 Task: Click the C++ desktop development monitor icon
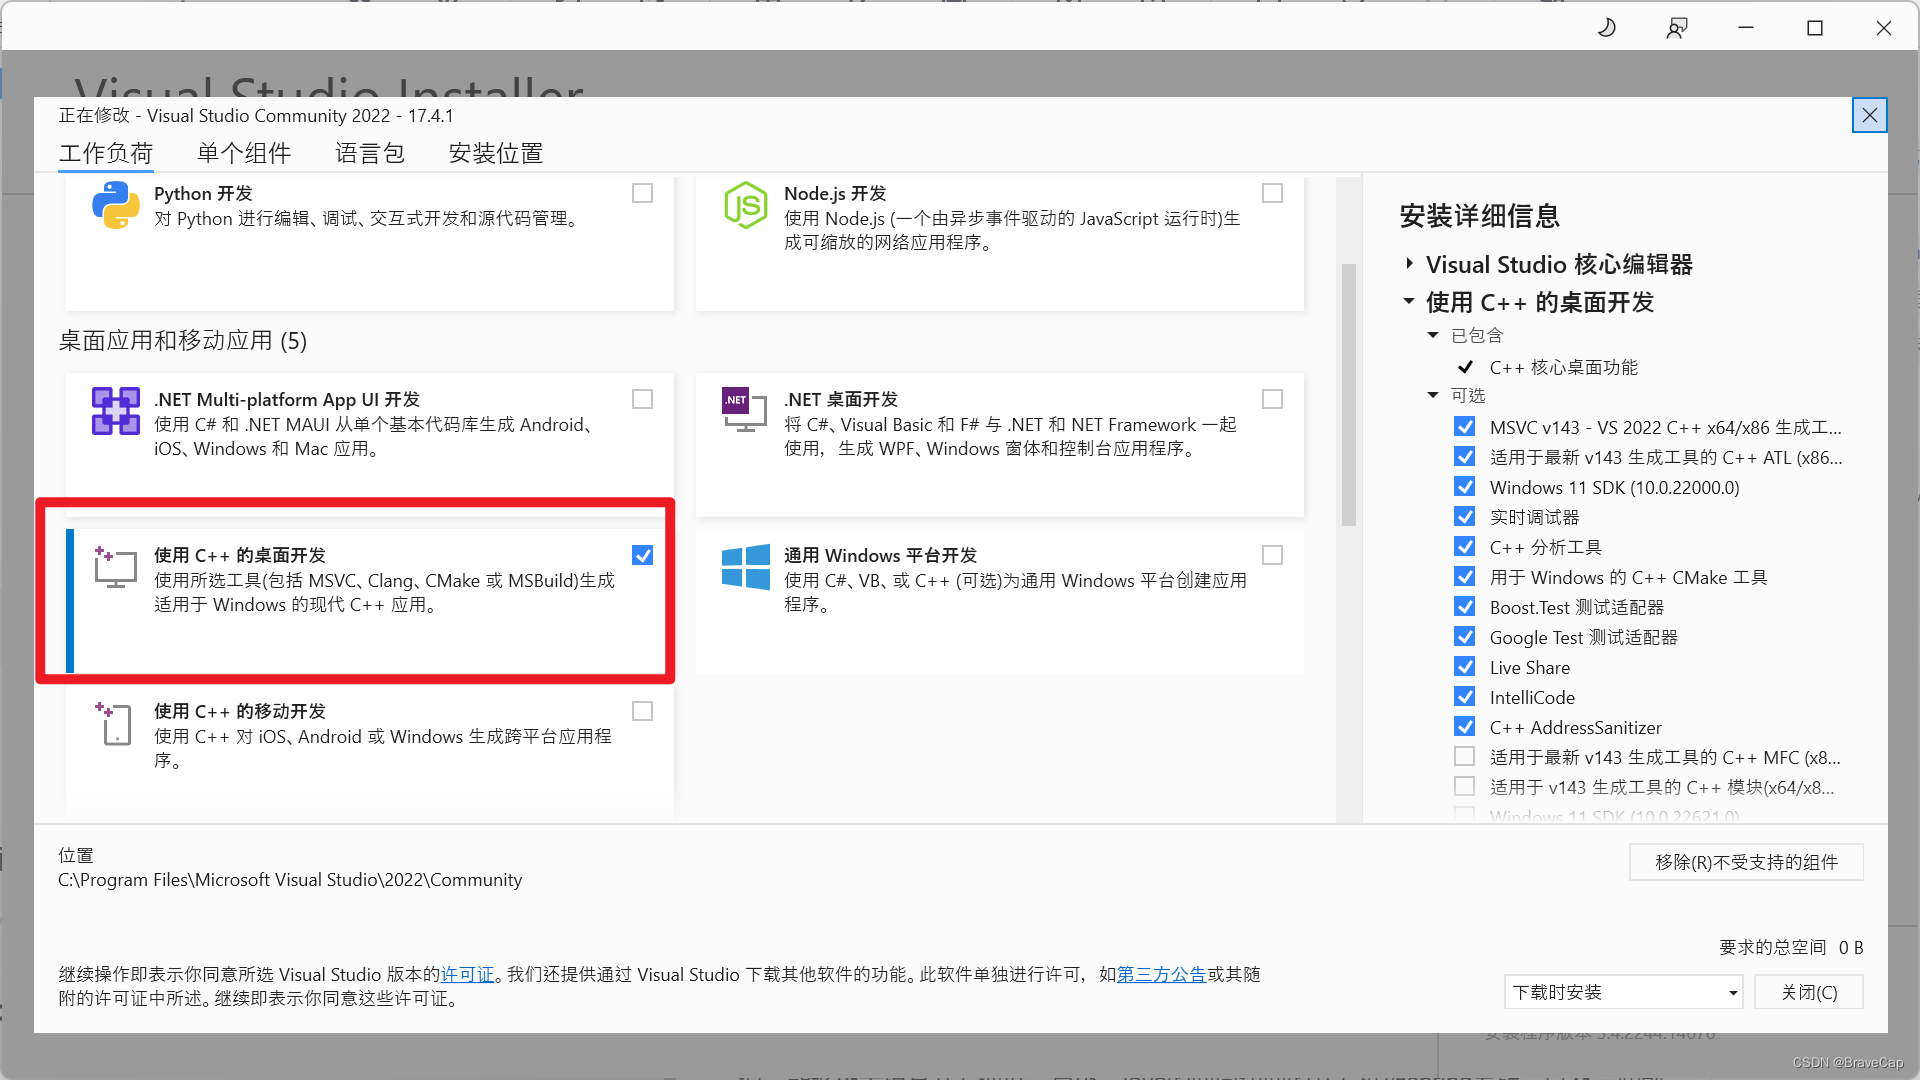click(116, 567)
